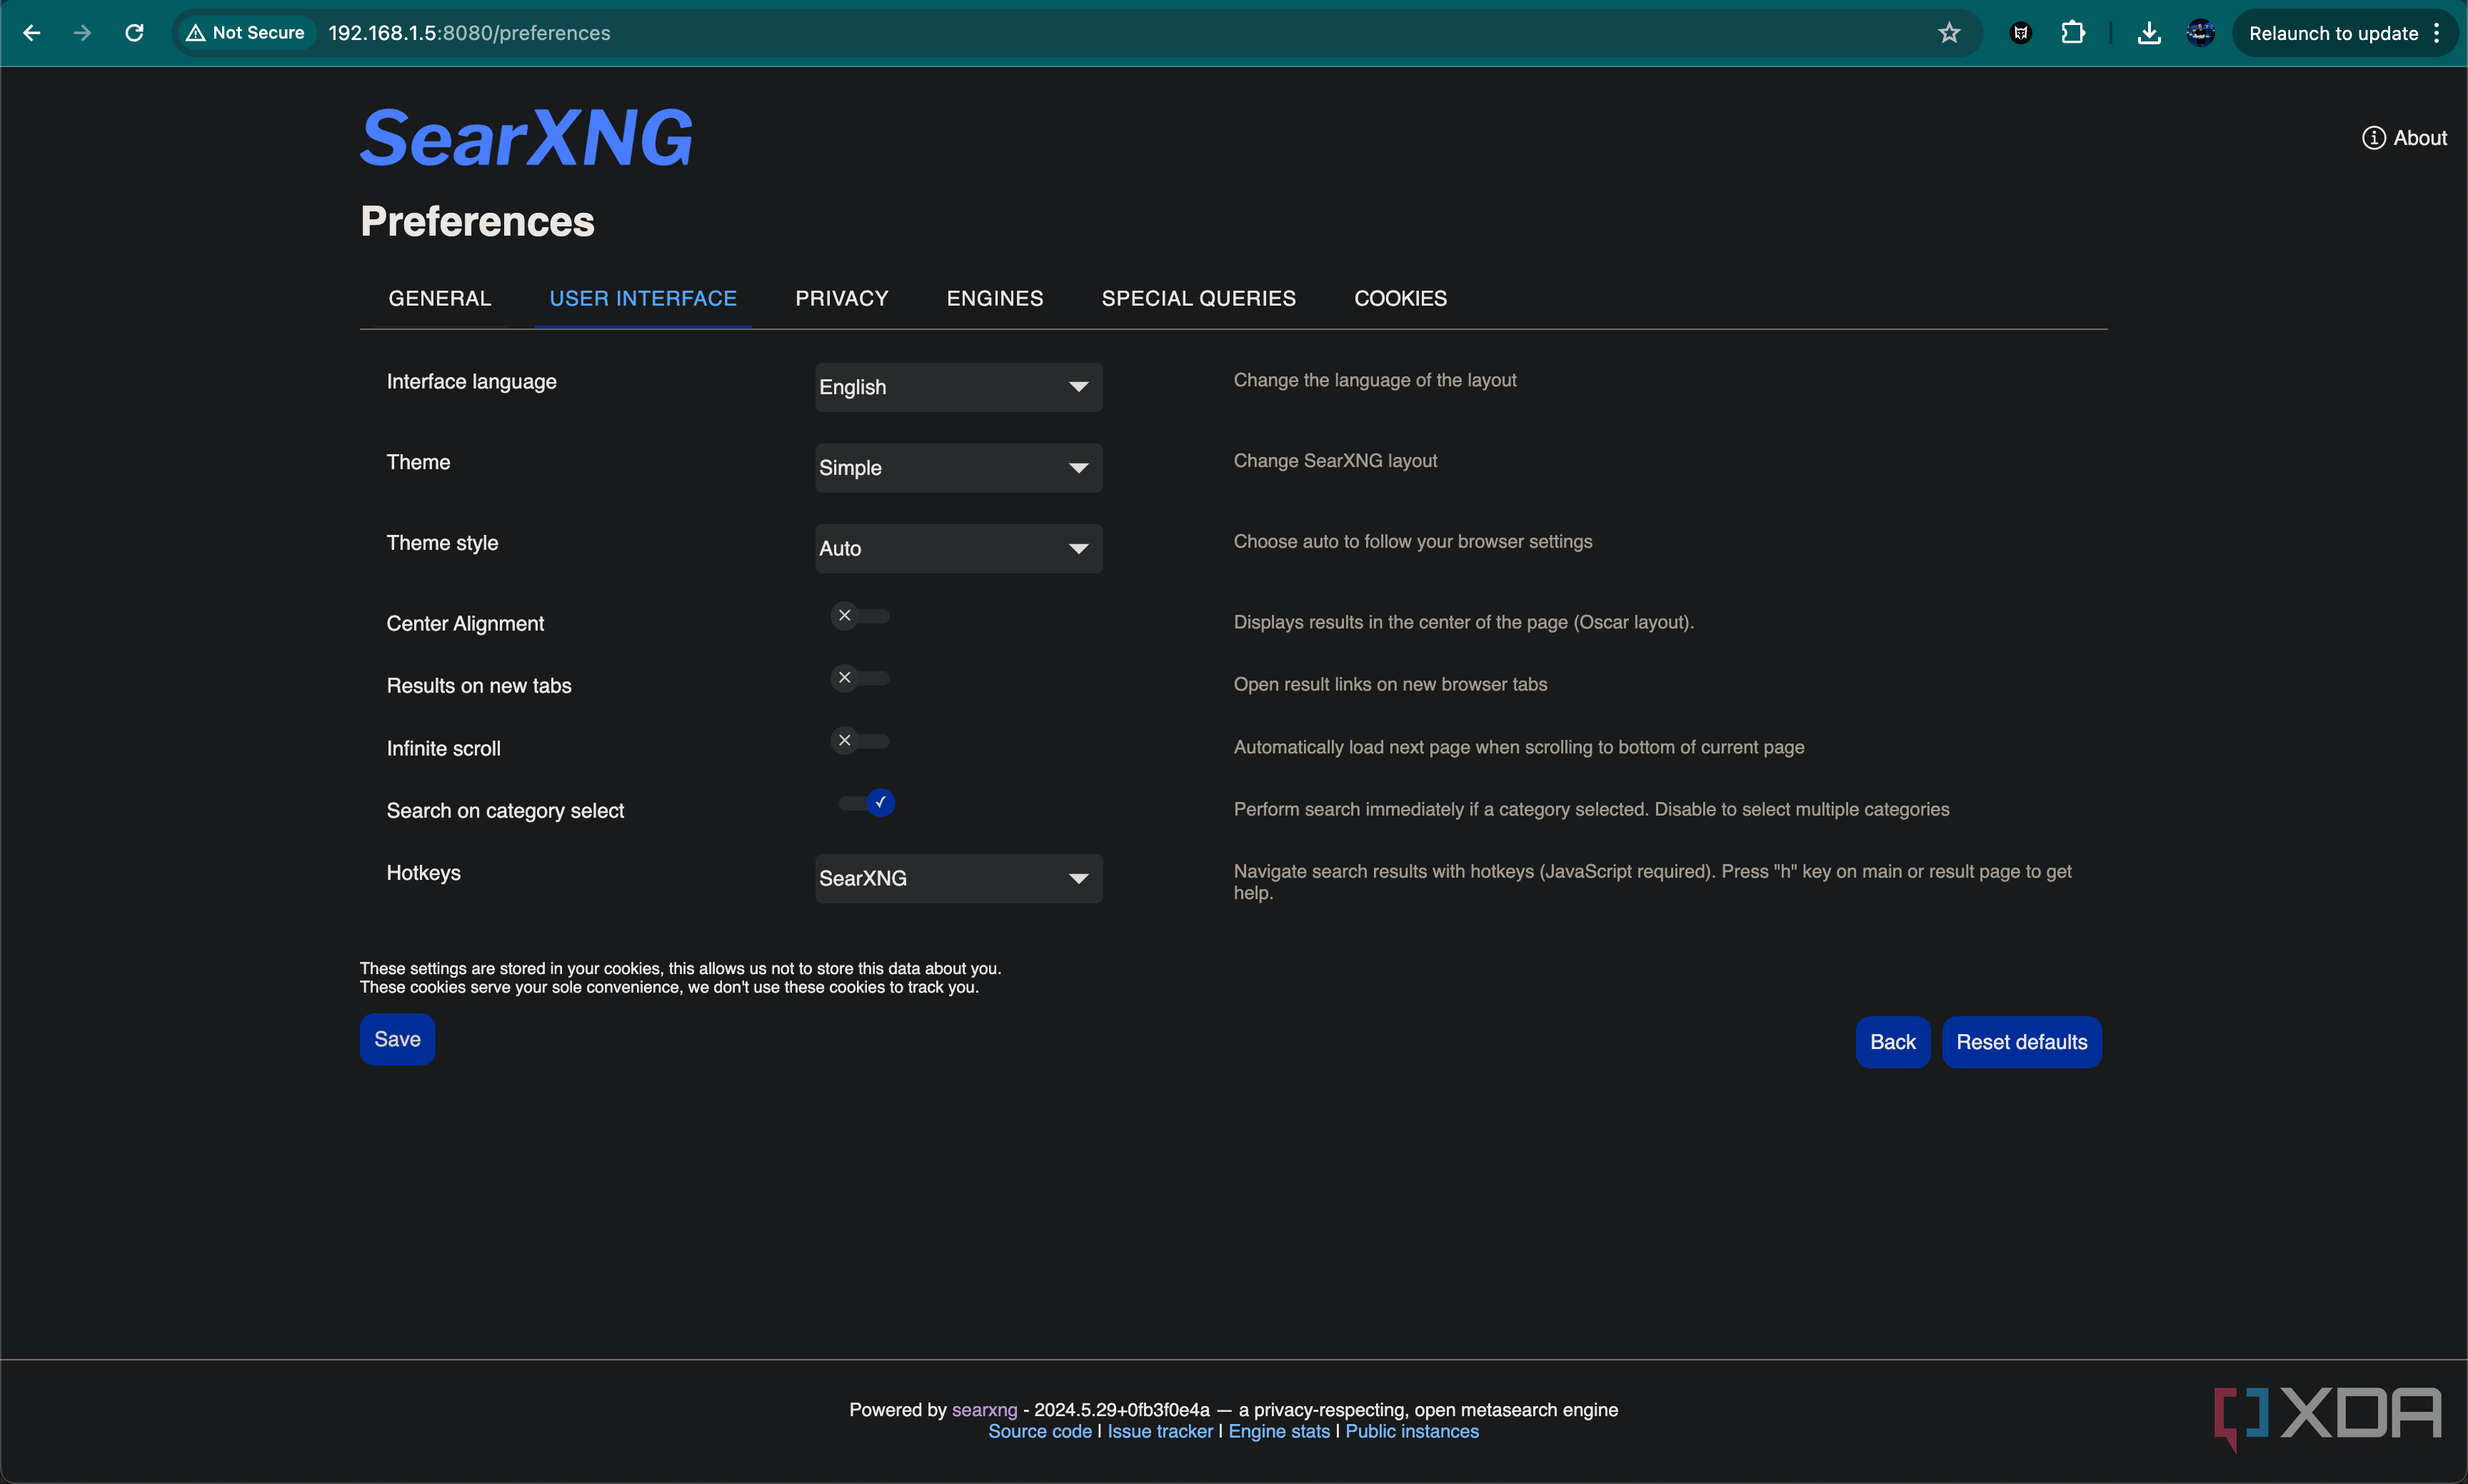The image size is (2468, 1484).
Task: Click the shield extension icon beside the star
Action: click(x=2021, y=33)
